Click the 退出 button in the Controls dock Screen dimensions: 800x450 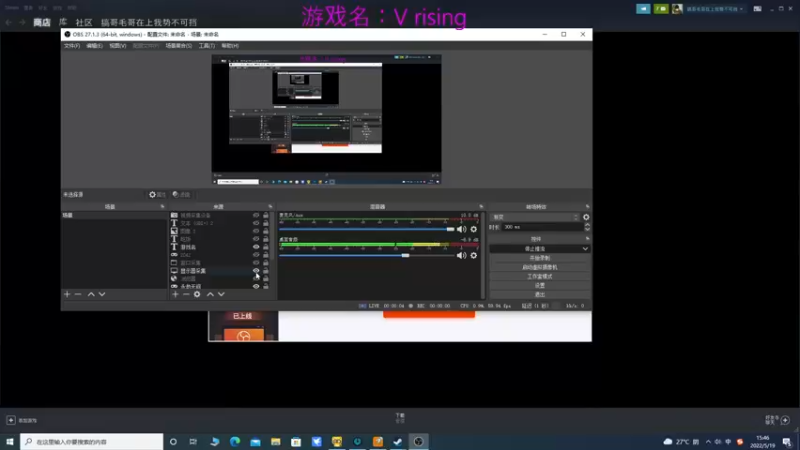click(540, 294)
